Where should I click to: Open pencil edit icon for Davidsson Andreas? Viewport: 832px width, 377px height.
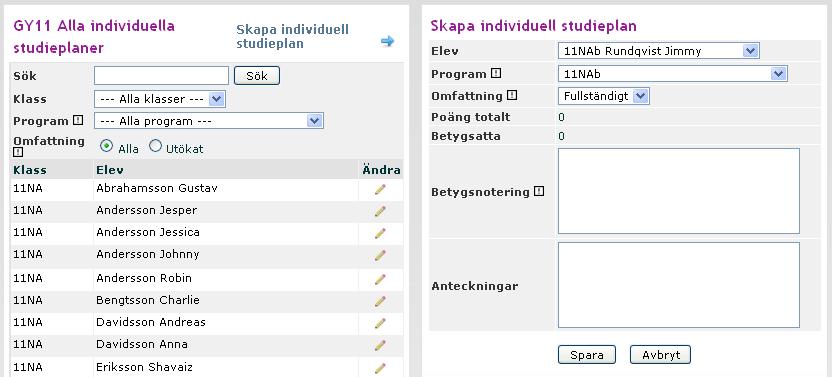(x=380, y=323)
